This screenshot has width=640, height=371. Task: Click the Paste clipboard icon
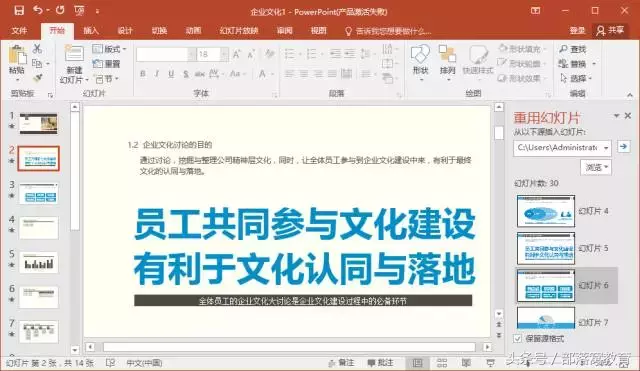click(17, 55)
